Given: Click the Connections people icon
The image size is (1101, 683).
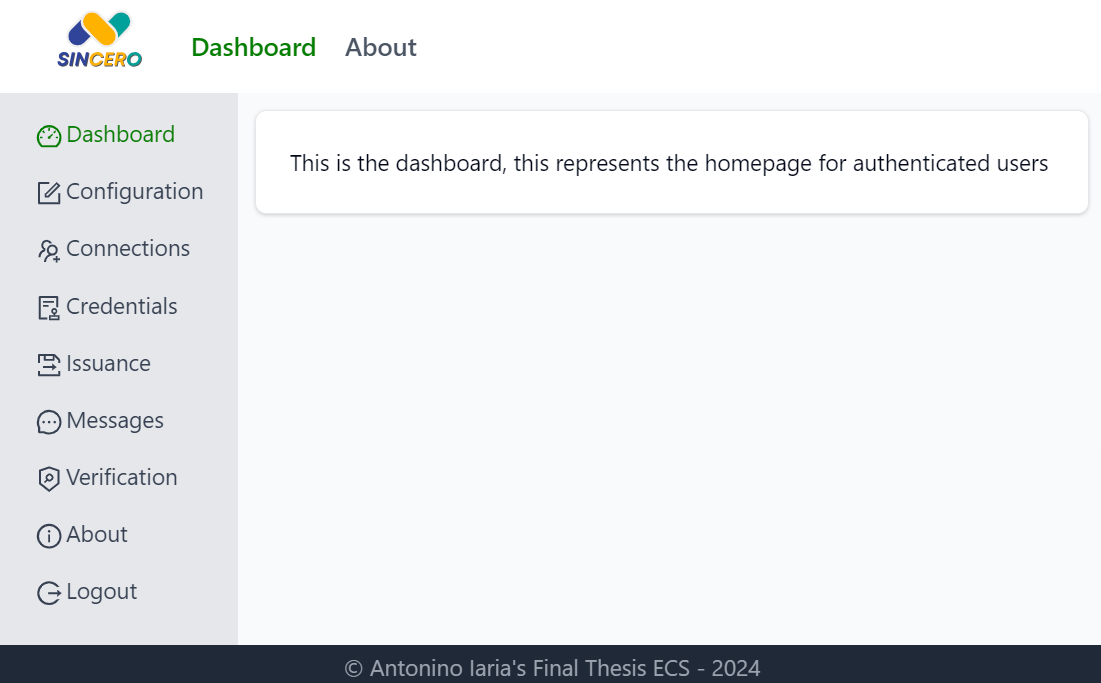Looking at the screenshot, I should (x=49, y=251).
